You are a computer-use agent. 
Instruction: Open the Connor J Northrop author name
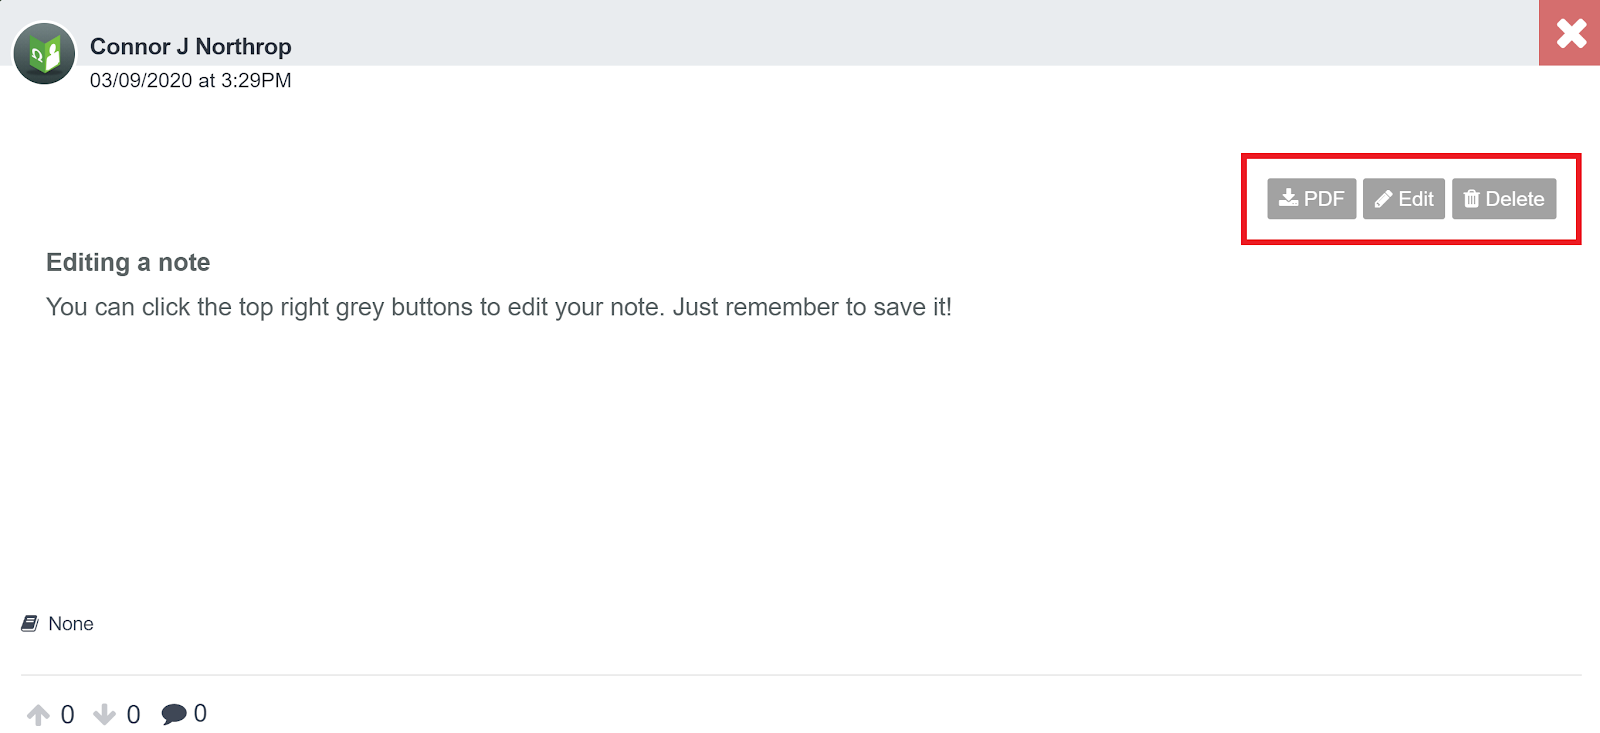coord(190,47)
